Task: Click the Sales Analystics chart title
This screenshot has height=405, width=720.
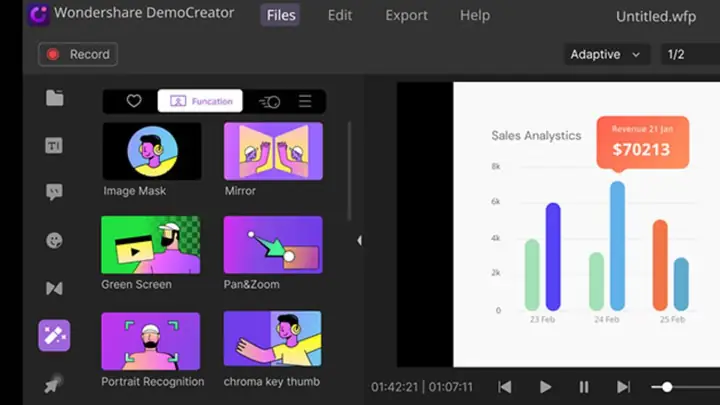Action: (x=536, y=135)
